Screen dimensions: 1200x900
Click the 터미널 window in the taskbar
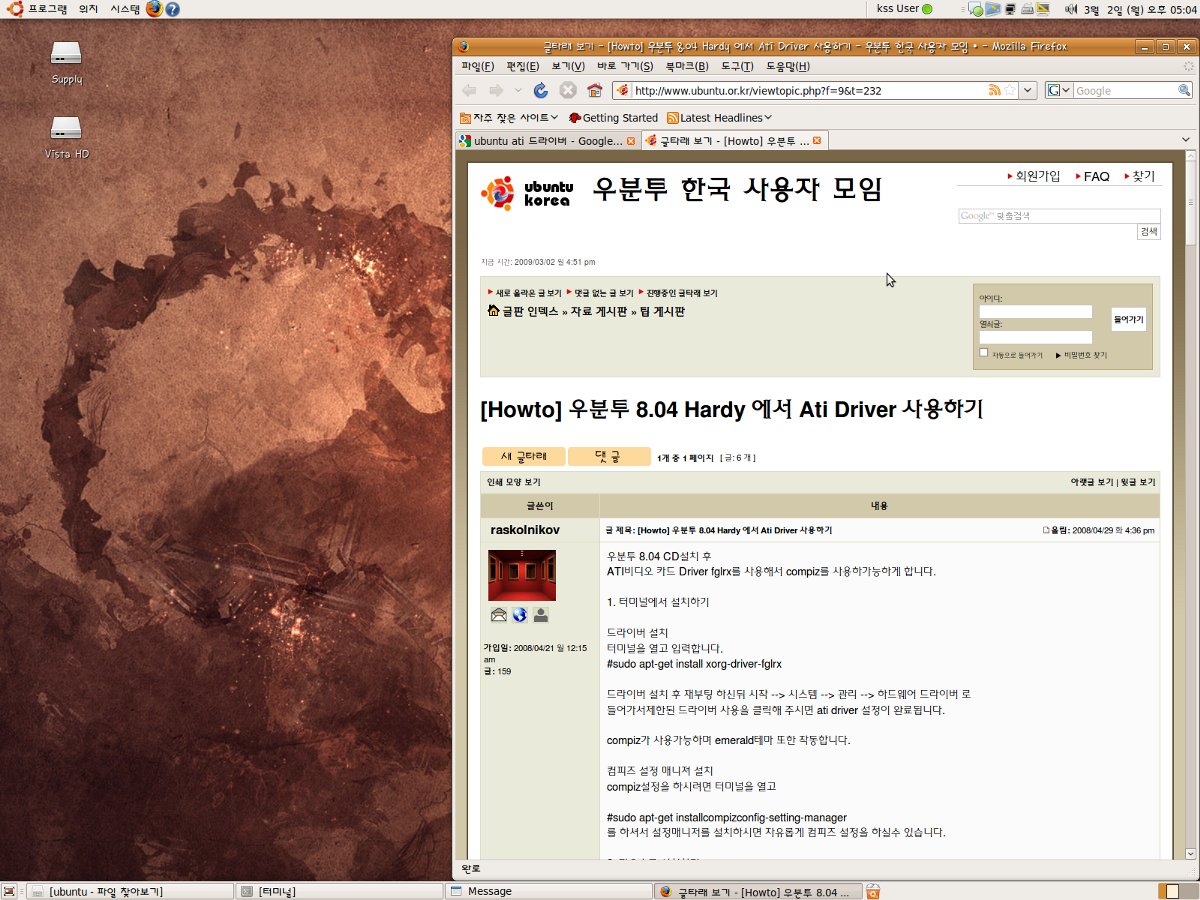coord(340,891)
